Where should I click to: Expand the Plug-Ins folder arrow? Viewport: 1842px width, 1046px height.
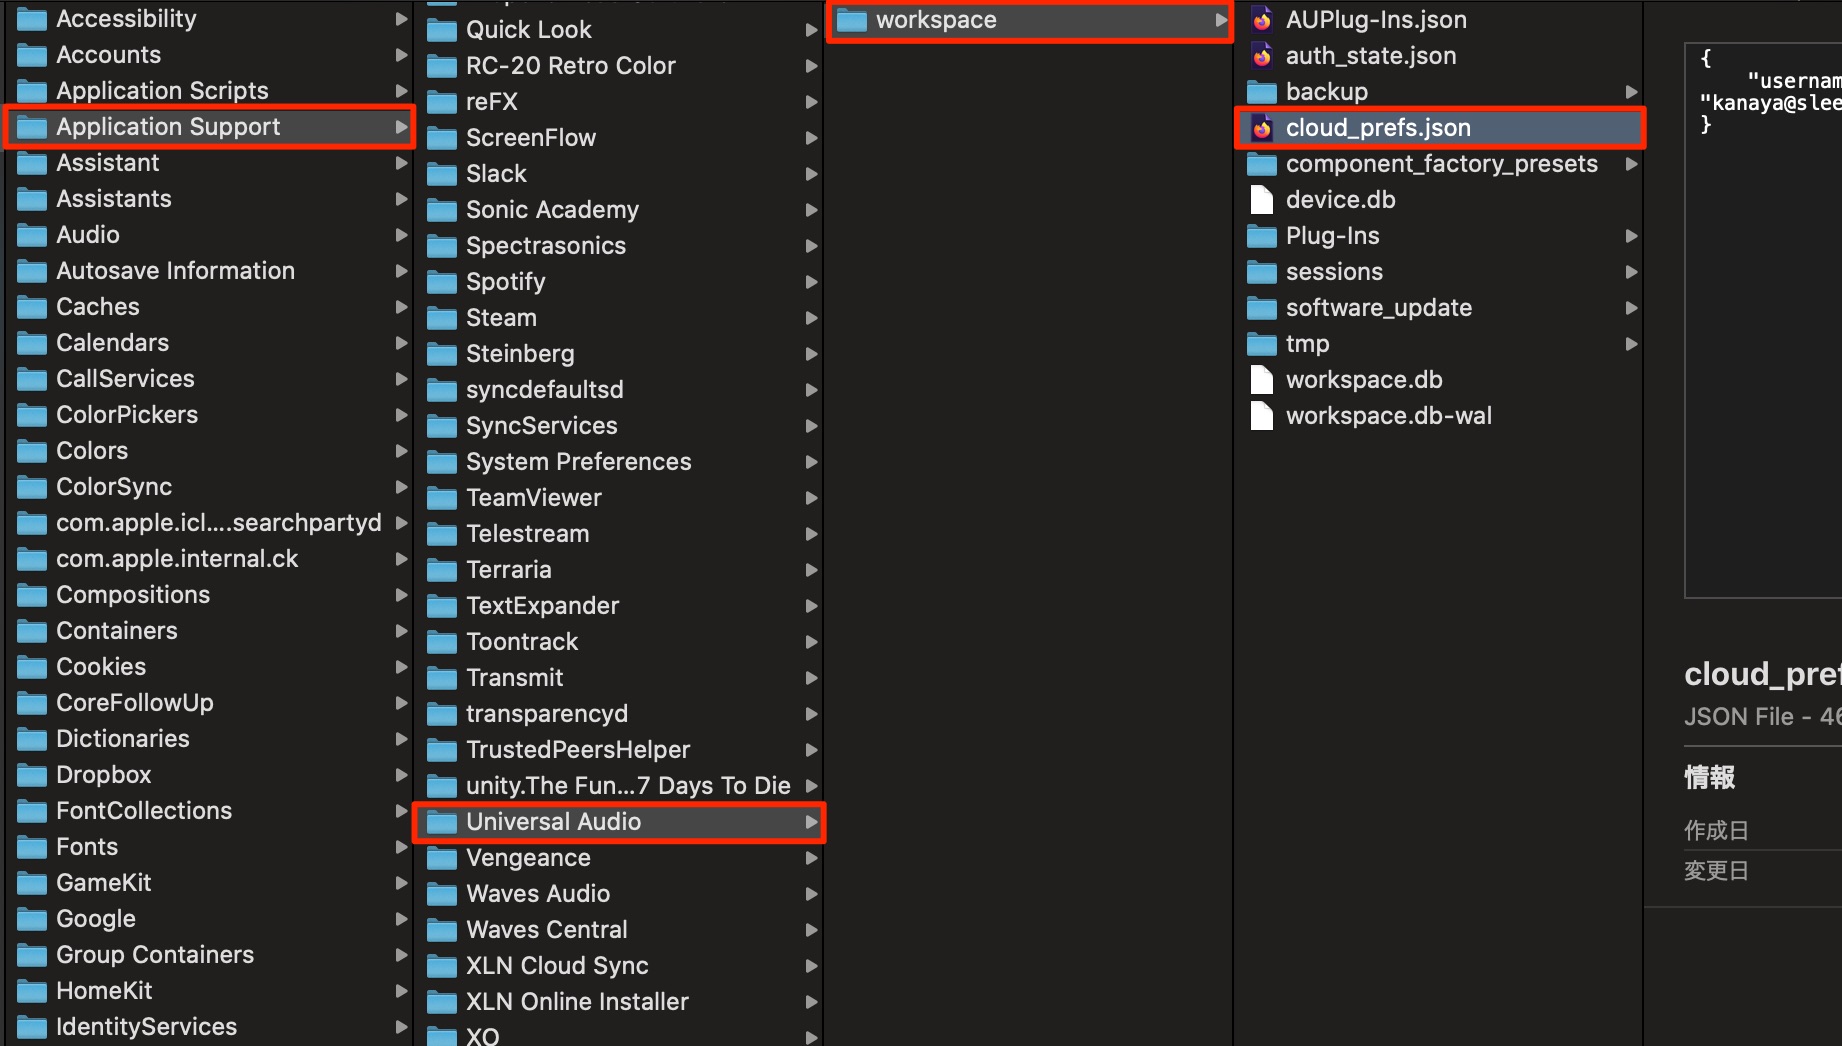(x=1631, y=236)
